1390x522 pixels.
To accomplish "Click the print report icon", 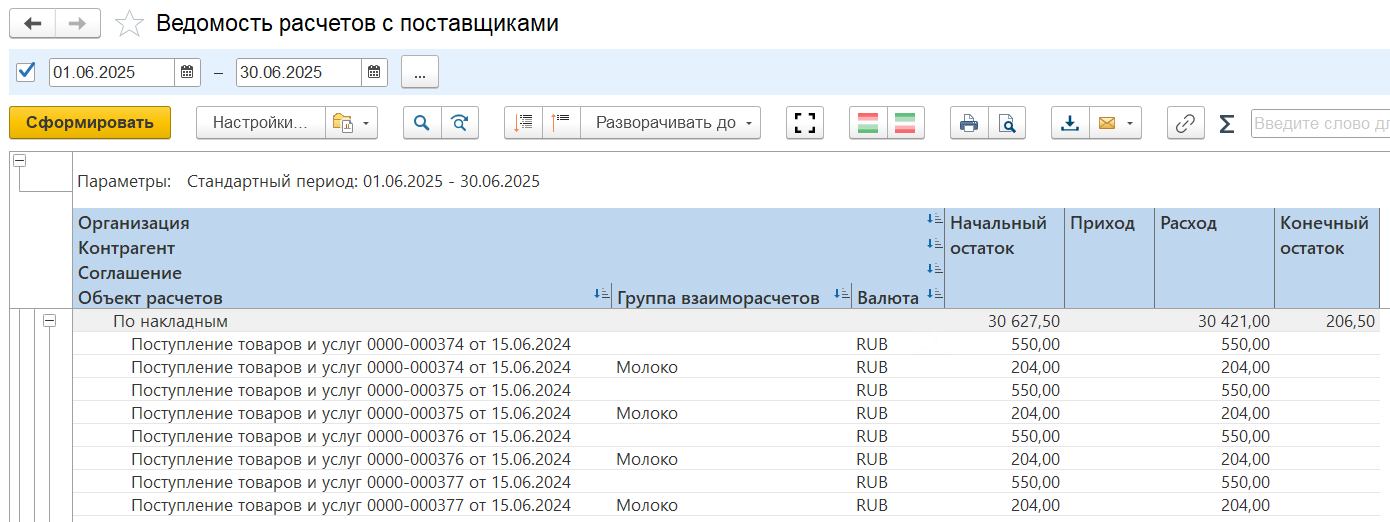I will (x=968, y=123).
